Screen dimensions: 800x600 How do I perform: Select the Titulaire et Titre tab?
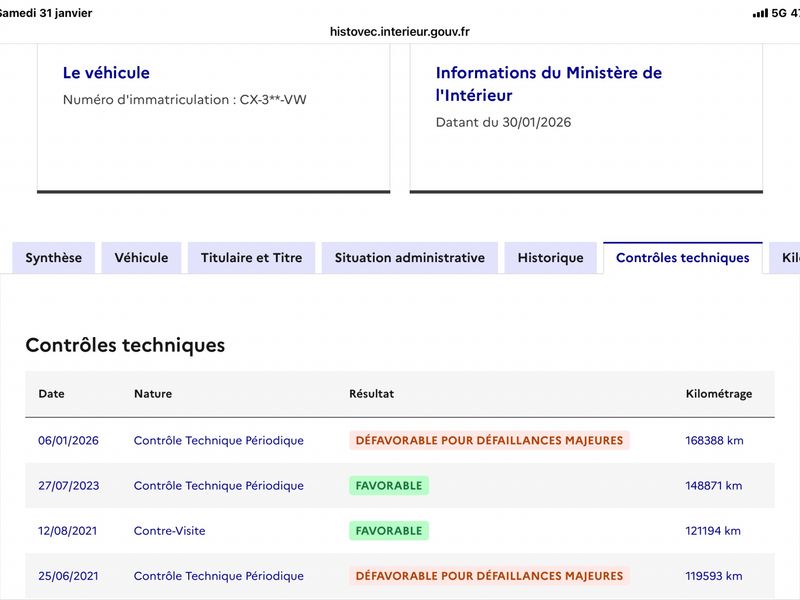coord(251,258)
